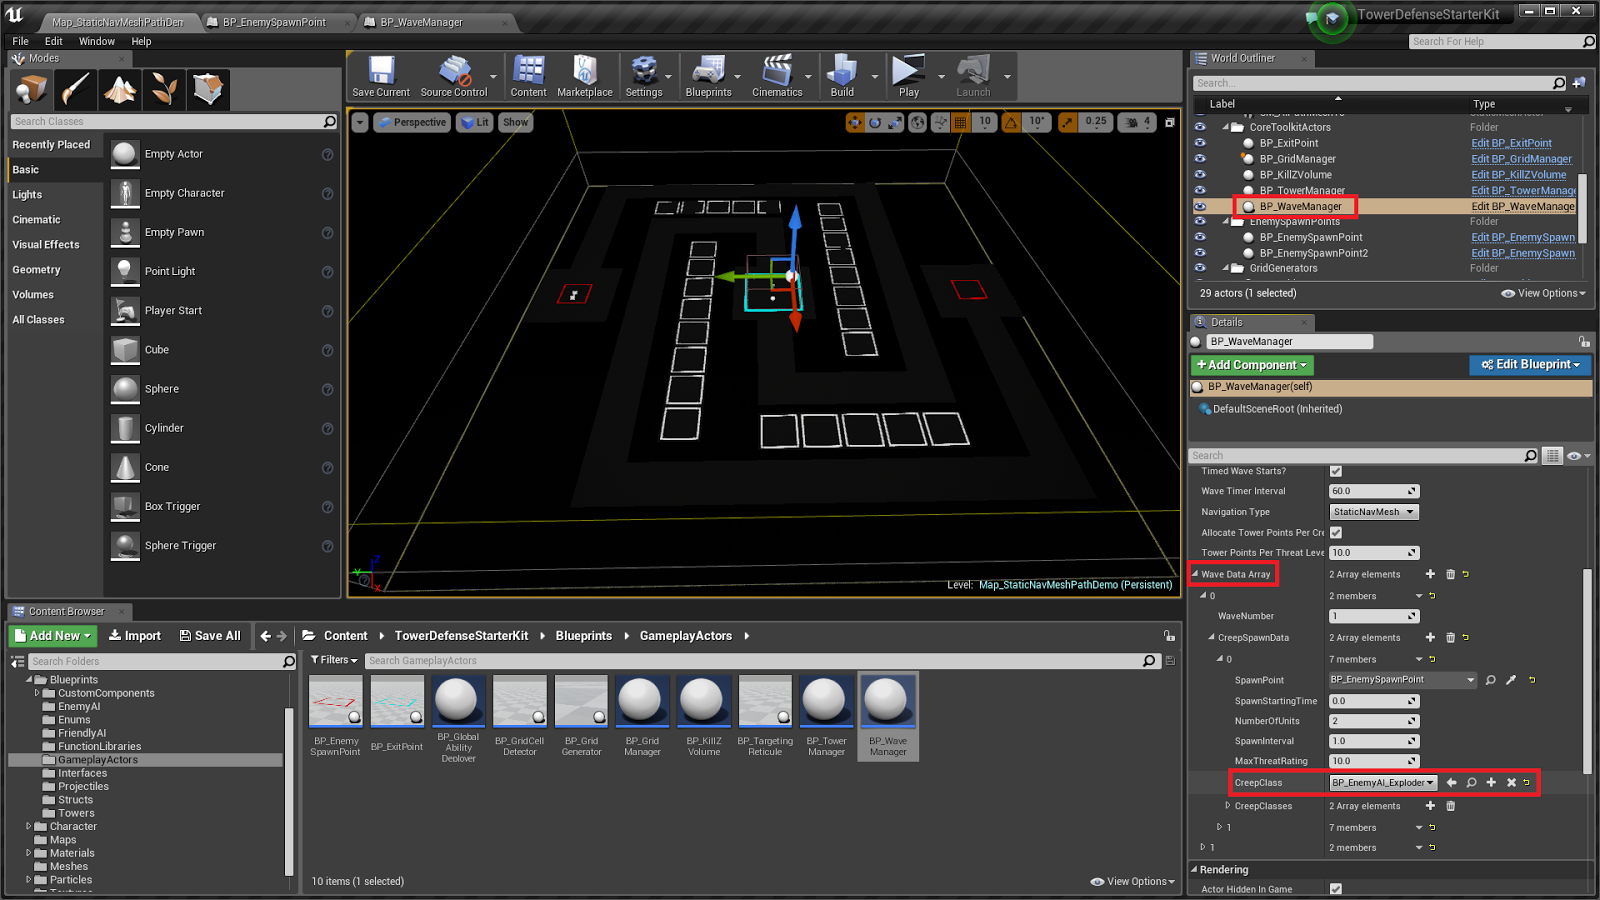The width and height of the screenshot is (1600, 900).
Task: Click the Save Current toolbar icon
Action: coord(381,76)
